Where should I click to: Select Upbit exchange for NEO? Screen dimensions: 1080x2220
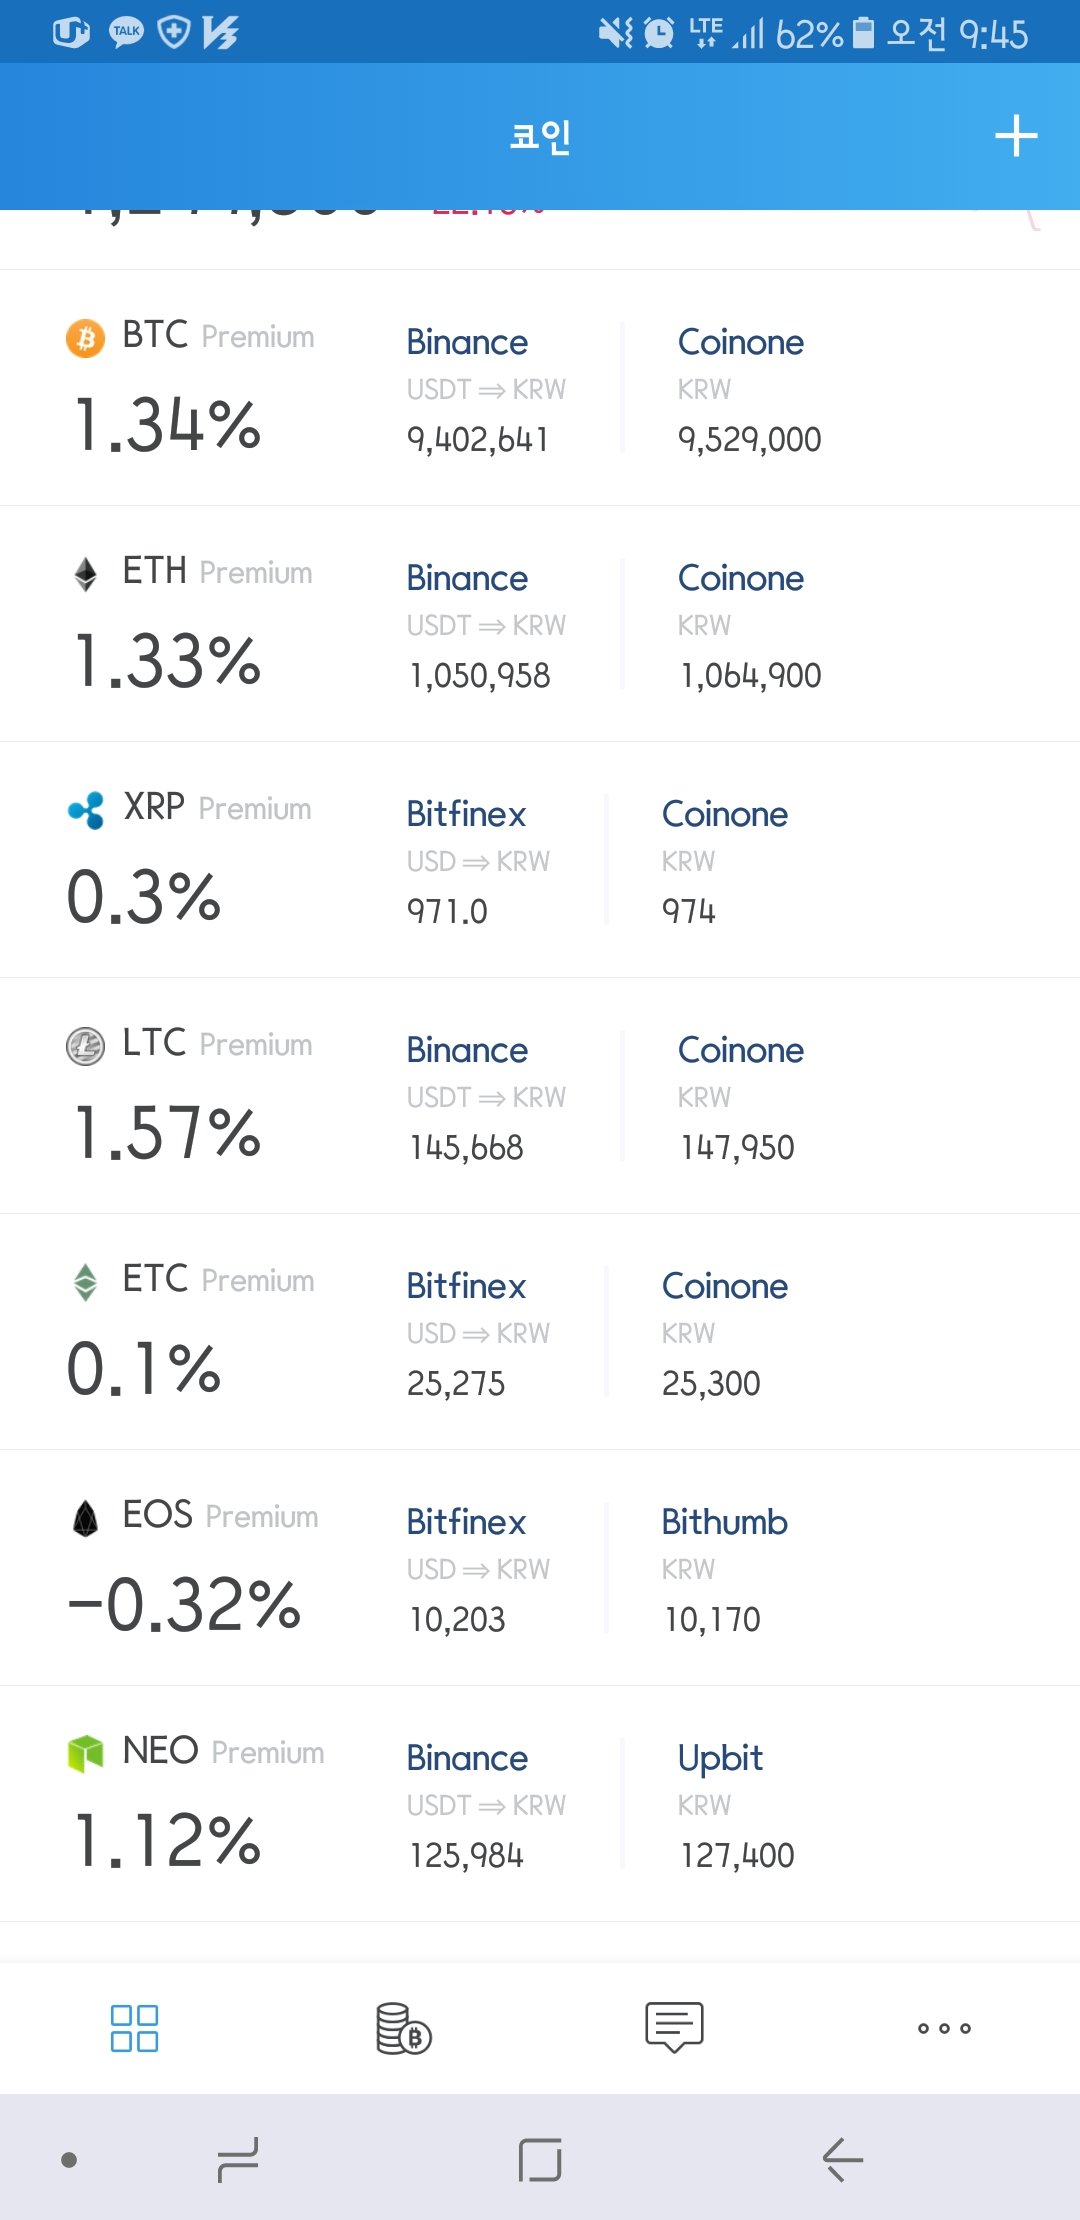(x=720, y=1758)
